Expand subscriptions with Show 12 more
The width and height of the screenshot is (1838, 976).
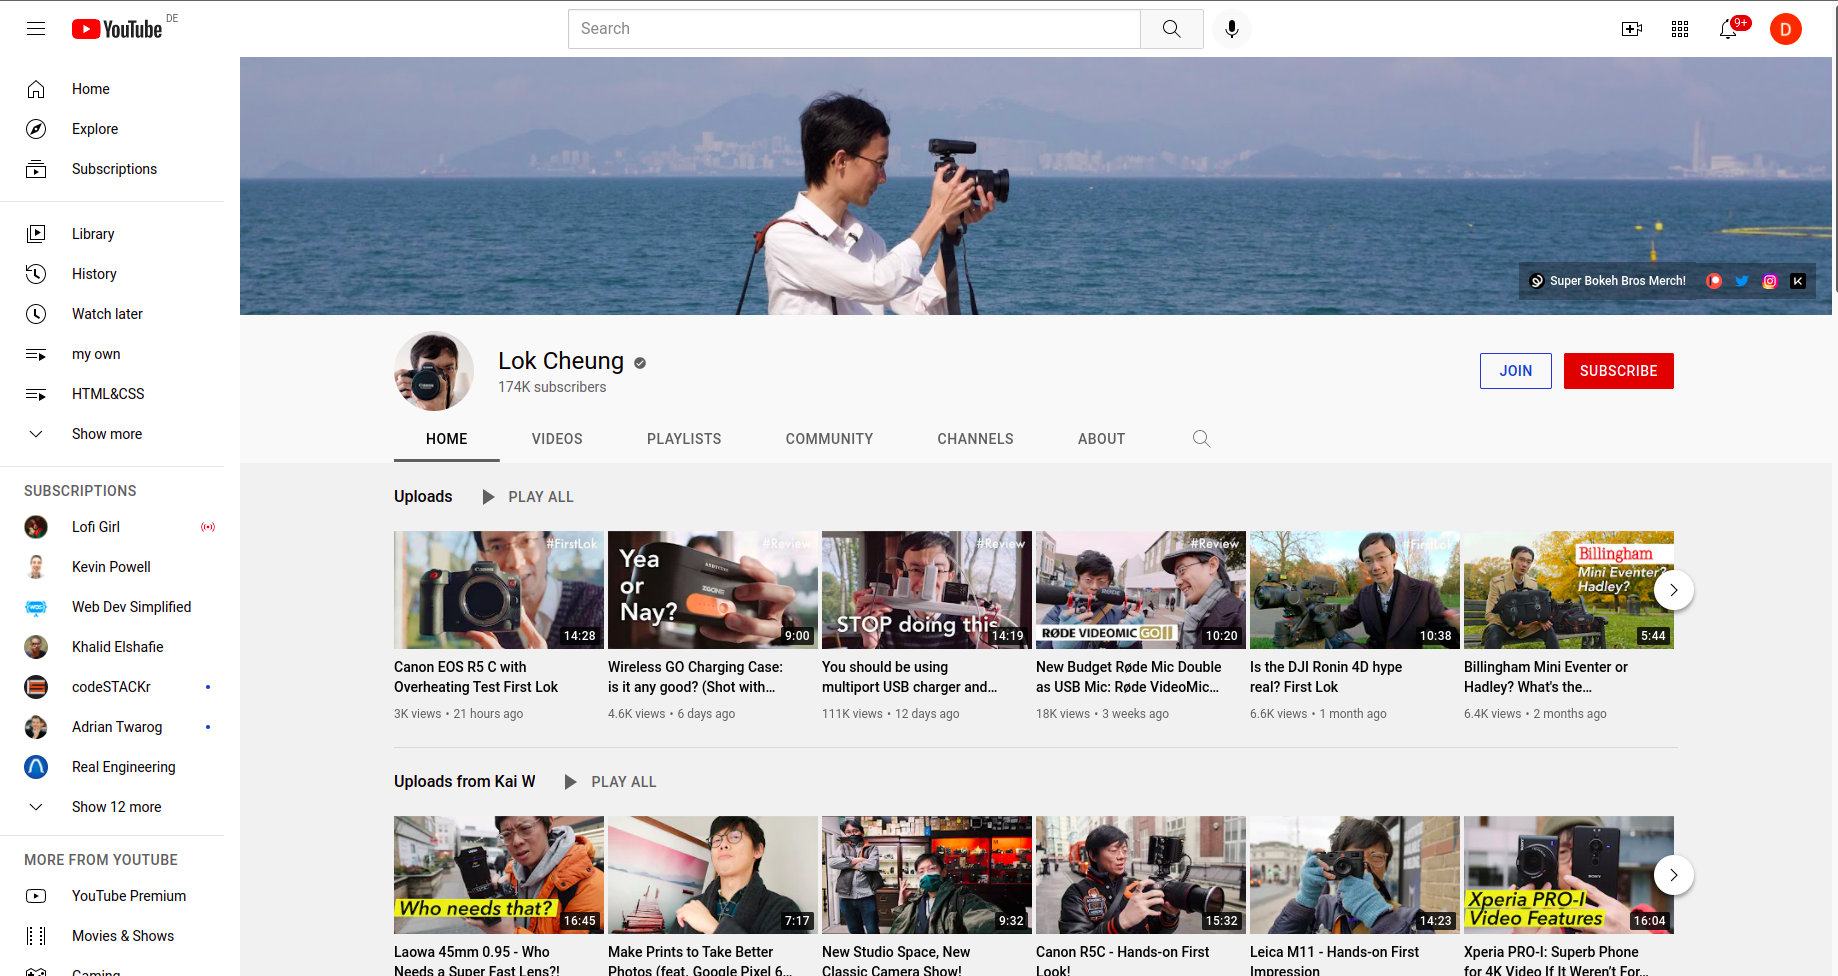point(112,807)
